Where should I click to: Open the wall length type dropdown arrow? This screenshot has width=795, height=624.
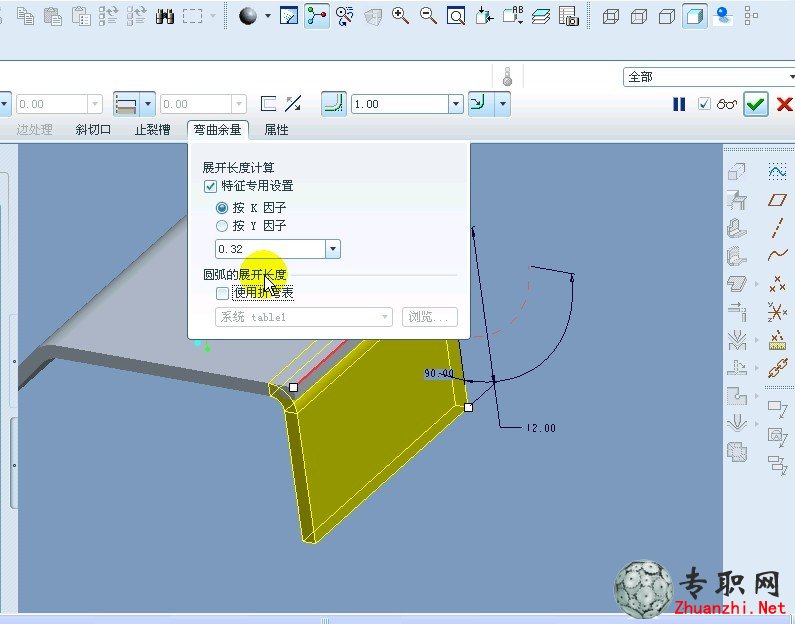[x=148, y=104]
